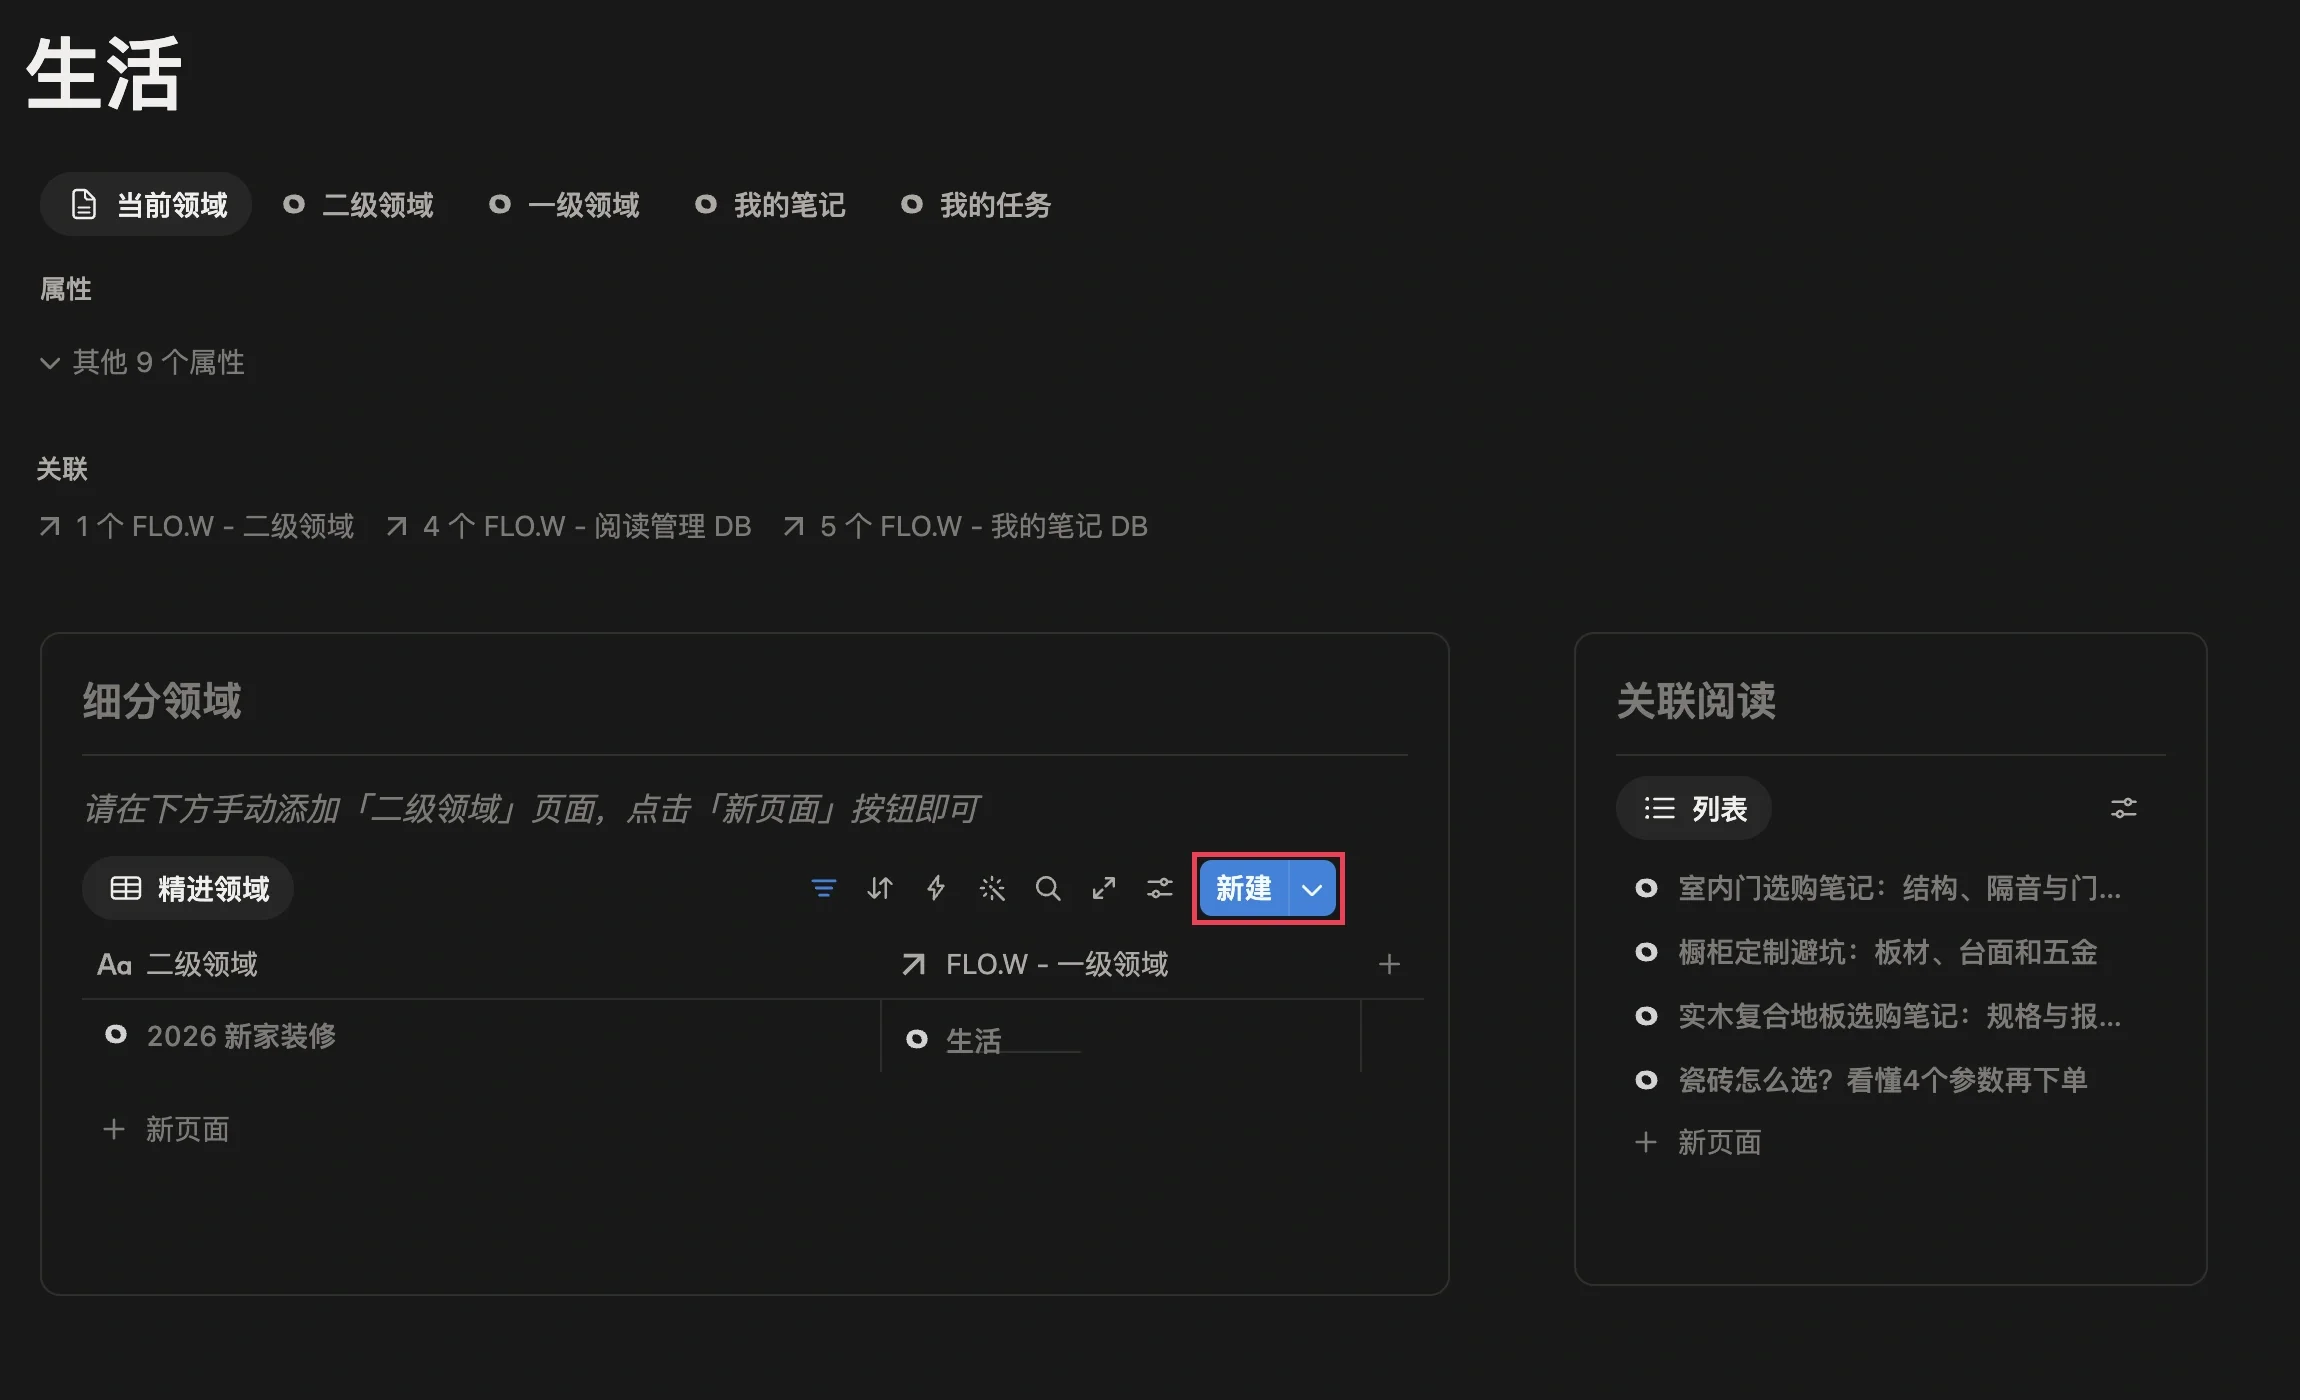Open the 2026 新家装修 row

tap(241, 1036)
